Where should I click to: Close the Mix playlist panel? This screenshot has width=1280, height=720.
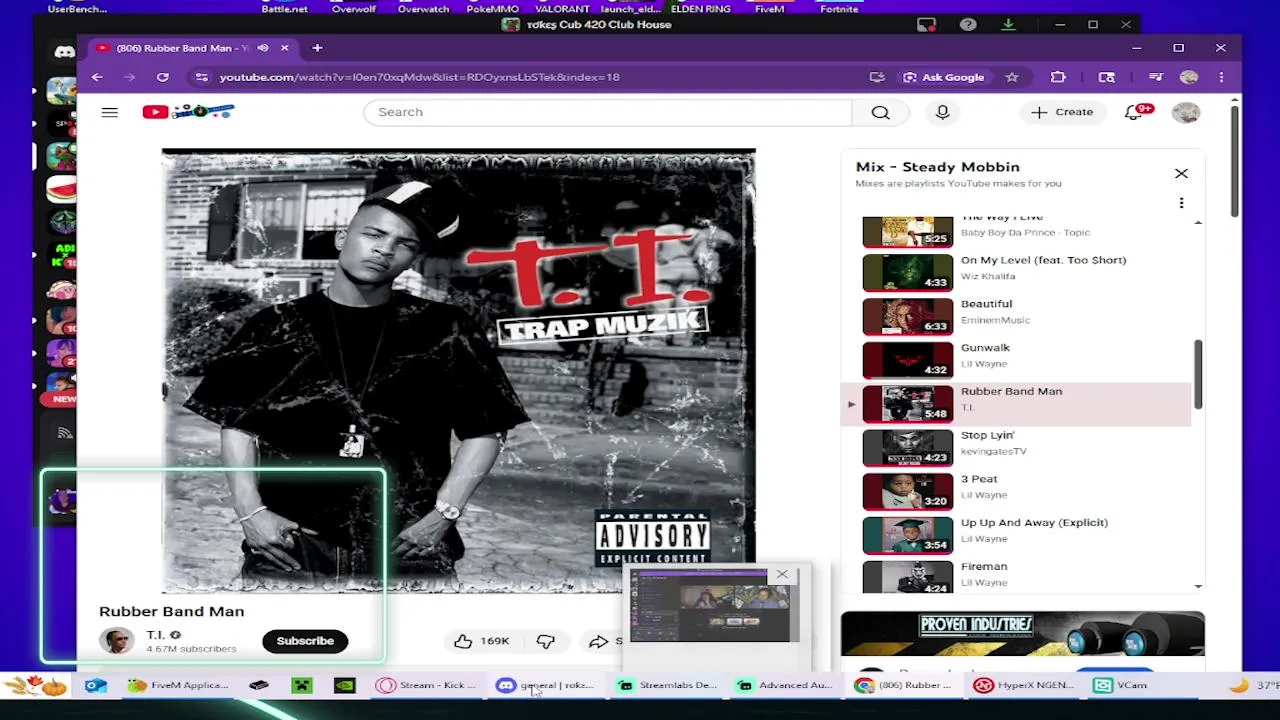point(1181,174)
